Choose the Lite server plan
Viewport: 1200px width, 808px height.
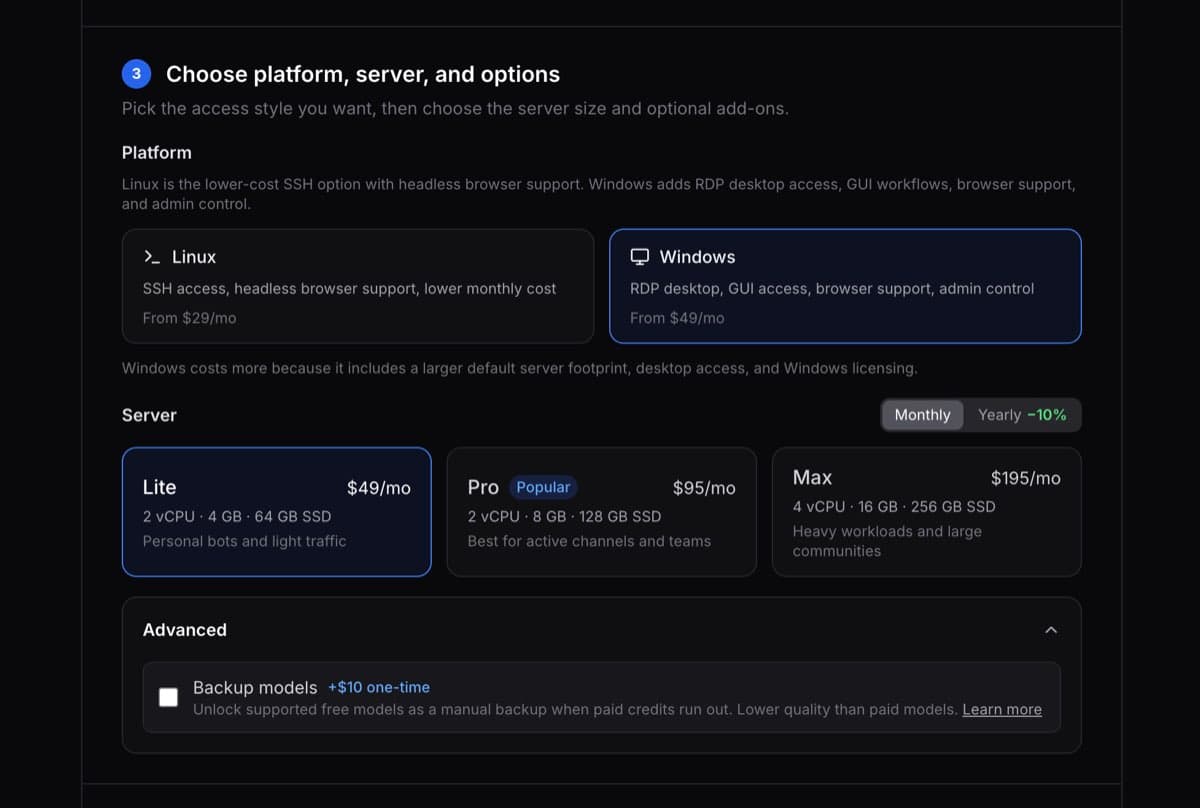click(276, 512)
